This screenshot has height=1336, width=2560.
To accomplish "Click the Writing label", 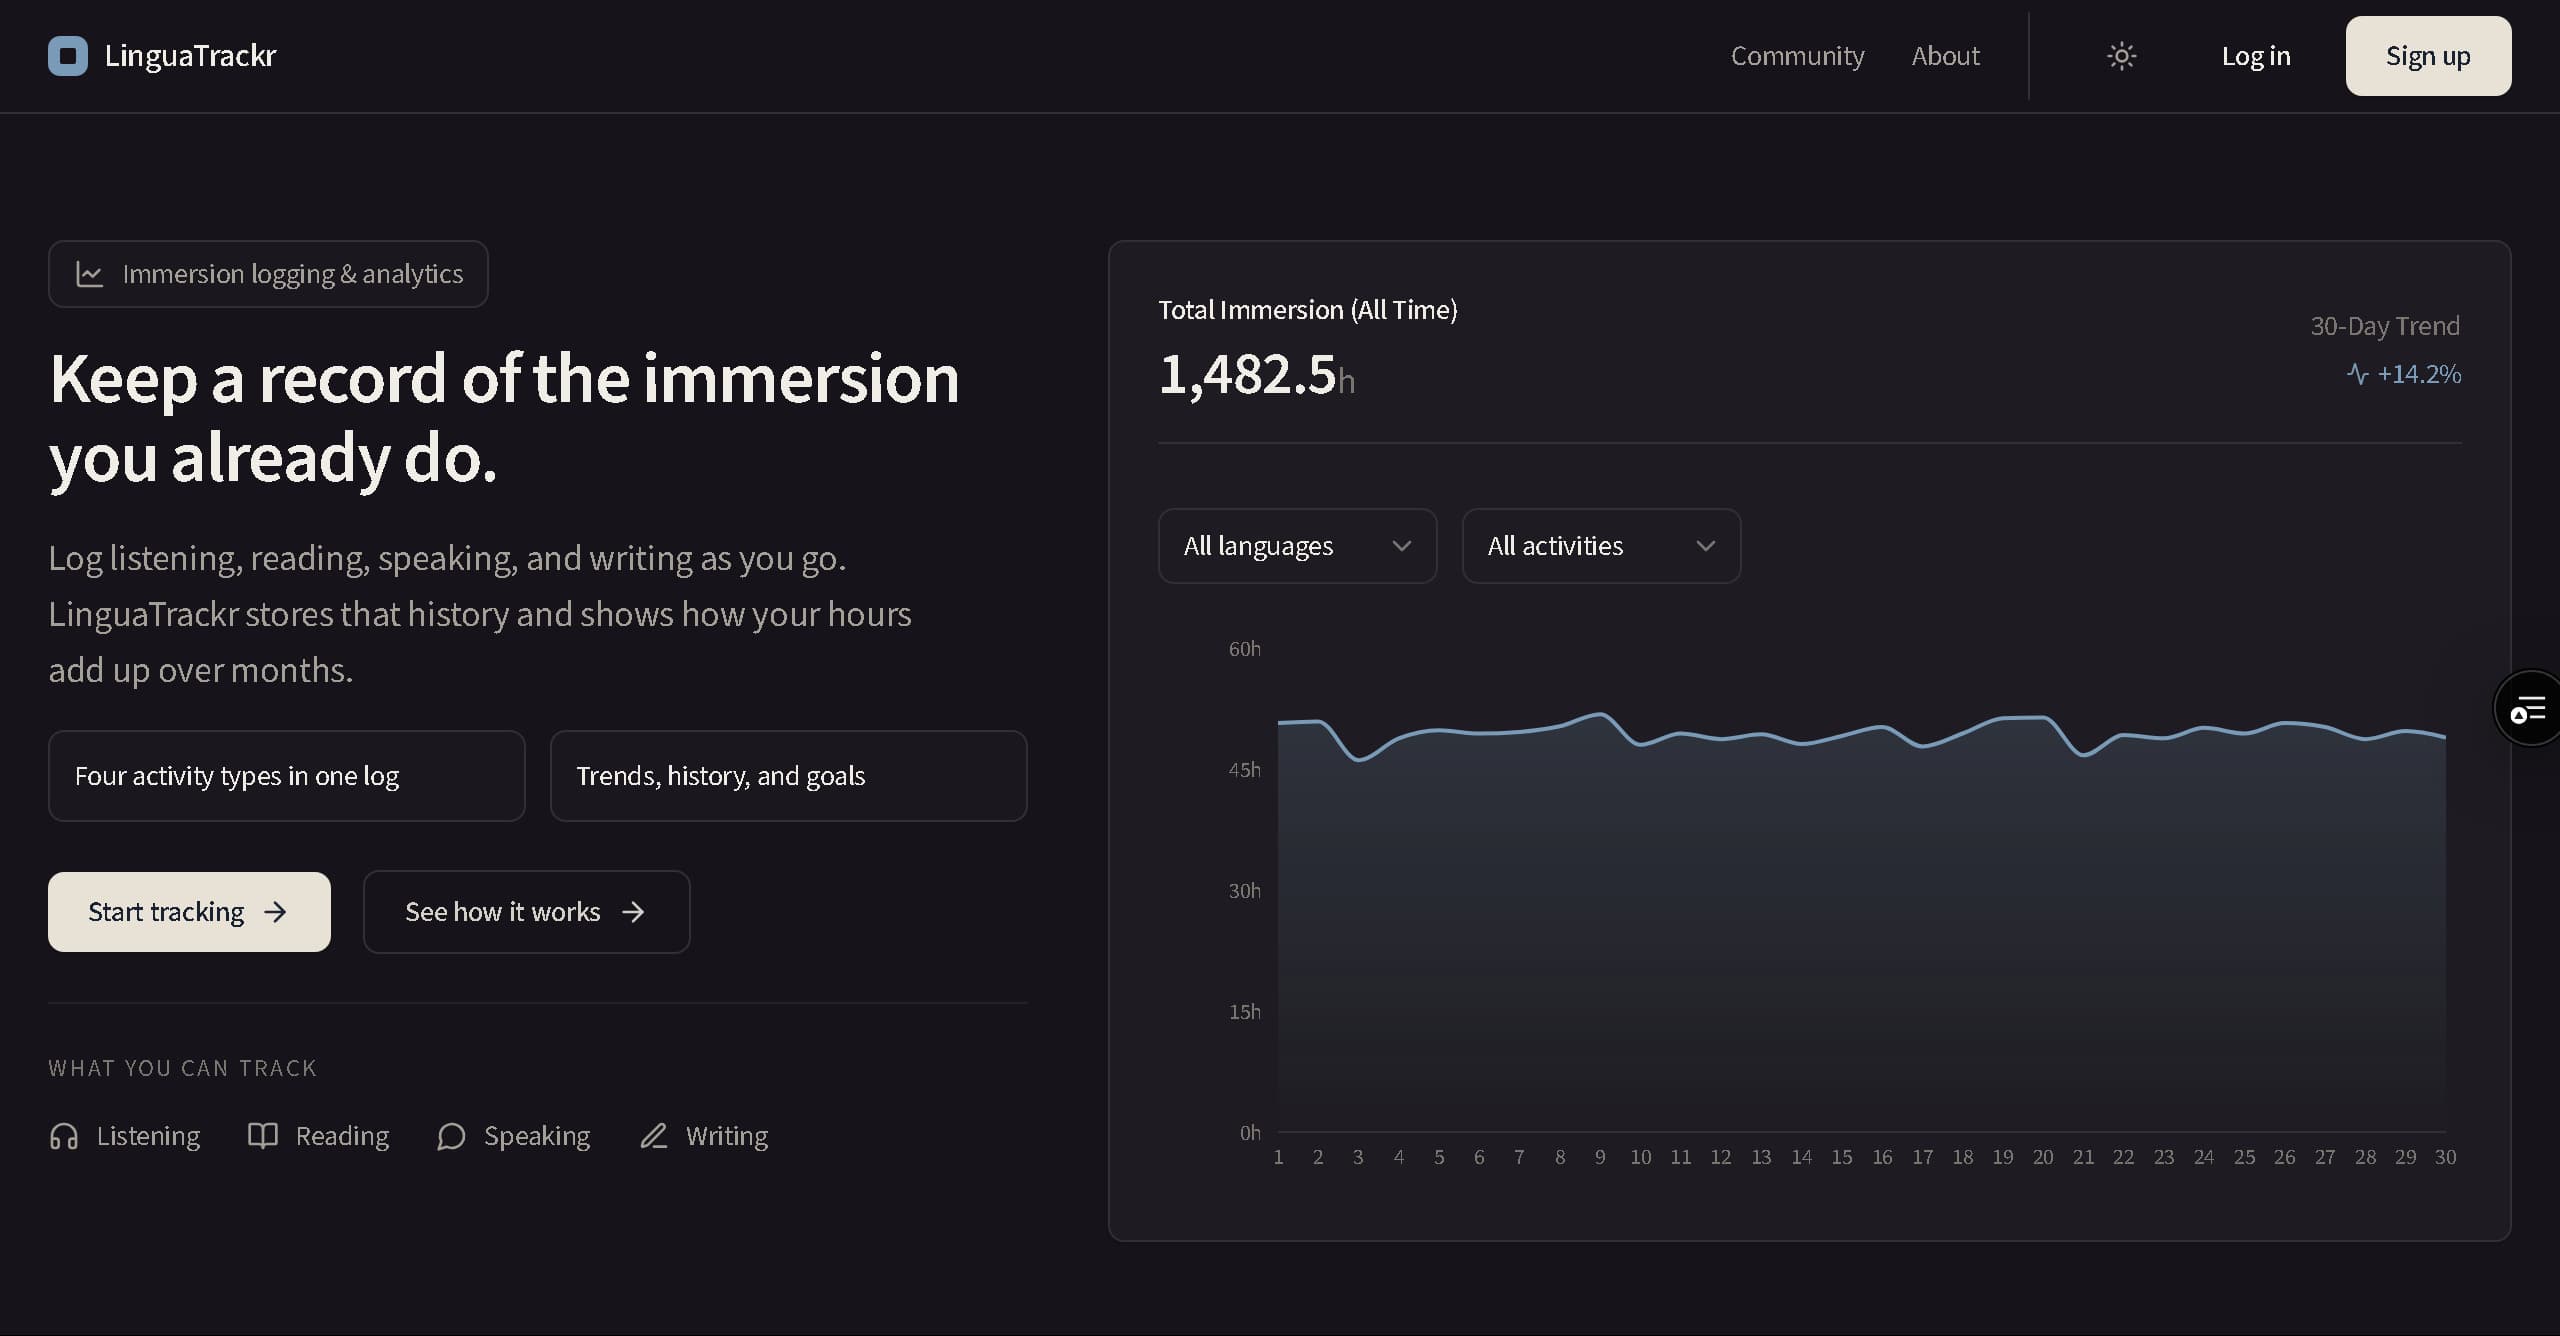I will point(727,1136).
